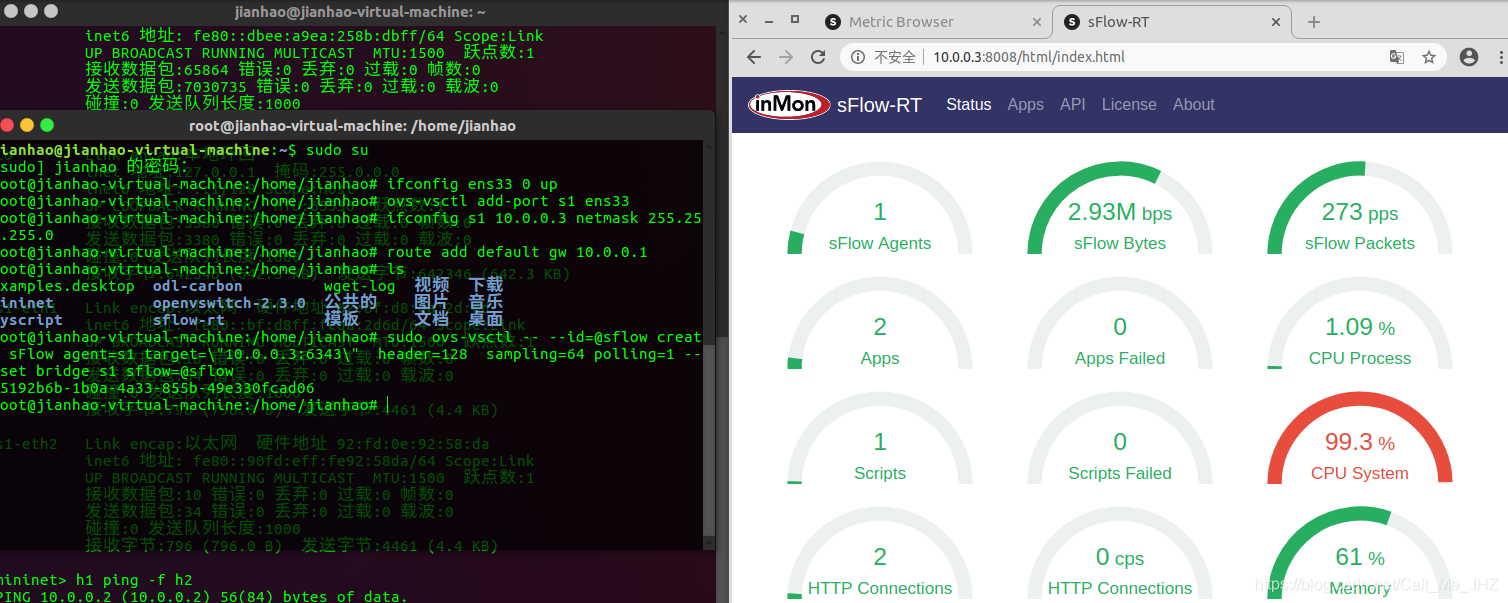1508x603 pixels.
Task: Click the 99.3 % CPU value text
Action: [1360, 442]
